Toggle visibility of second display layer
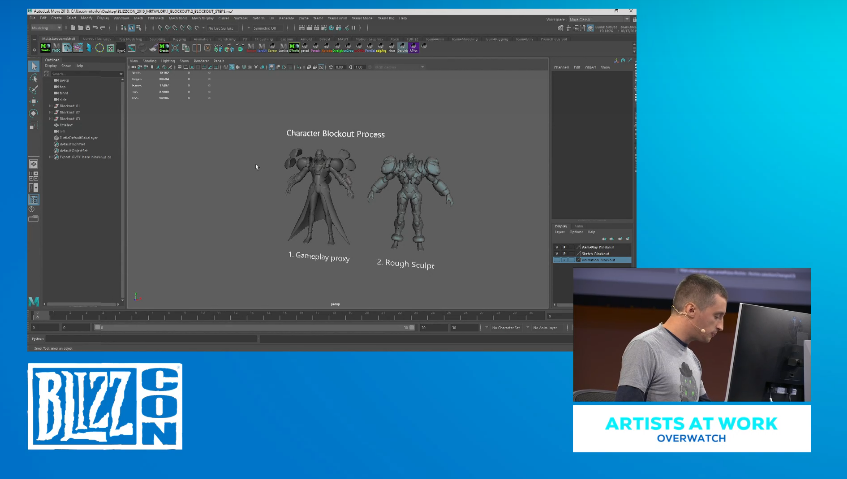847x479 pixels. [x=557, y=253]
